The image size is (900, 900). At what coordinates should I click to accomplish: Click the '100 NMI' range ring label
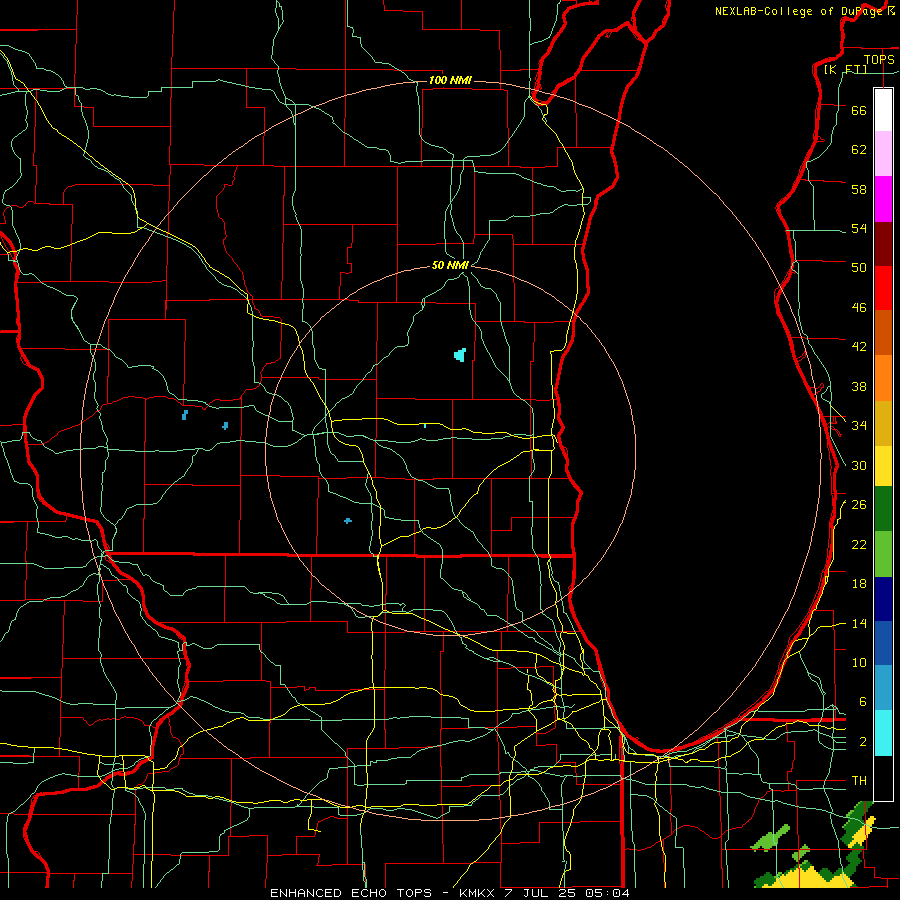(450, 80)
